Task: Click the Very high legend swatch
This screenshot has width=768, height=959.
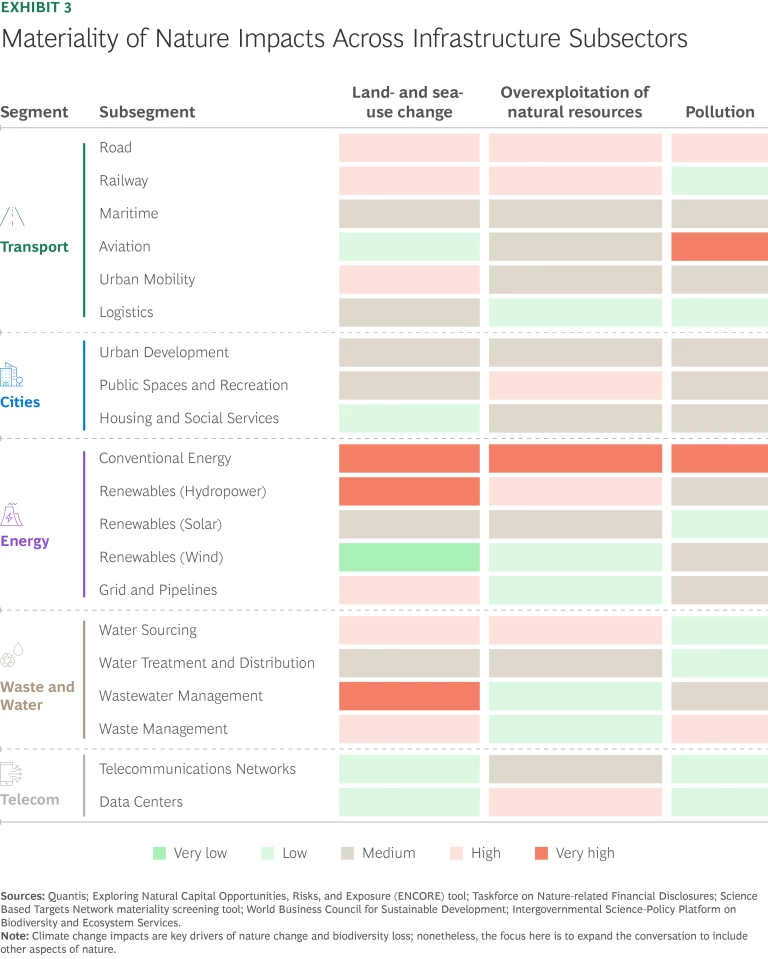Action: point(541,853)
